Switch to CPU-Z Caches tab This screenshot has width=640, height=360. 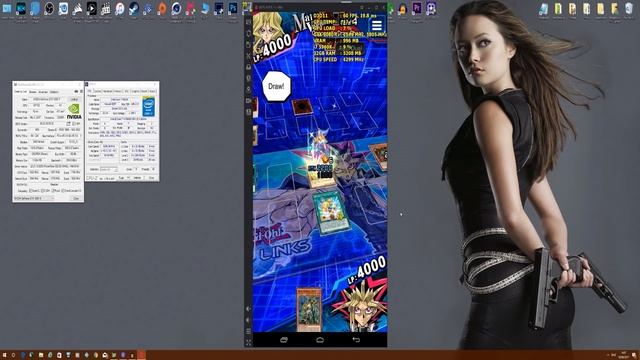coord(97,91)
